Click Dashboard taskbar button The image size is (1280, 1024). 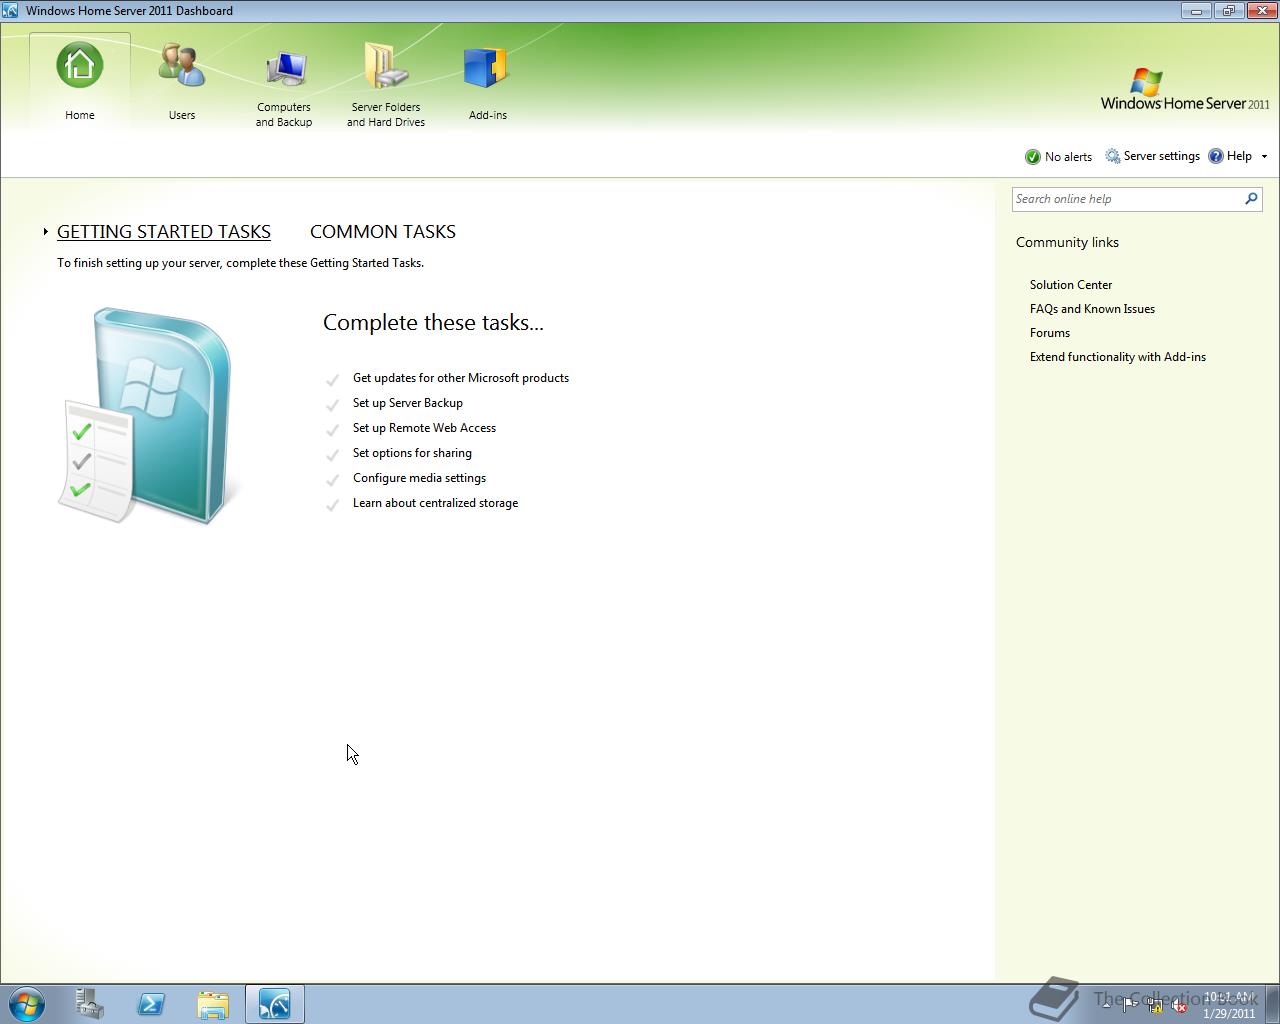click(x=275, y=1004)
